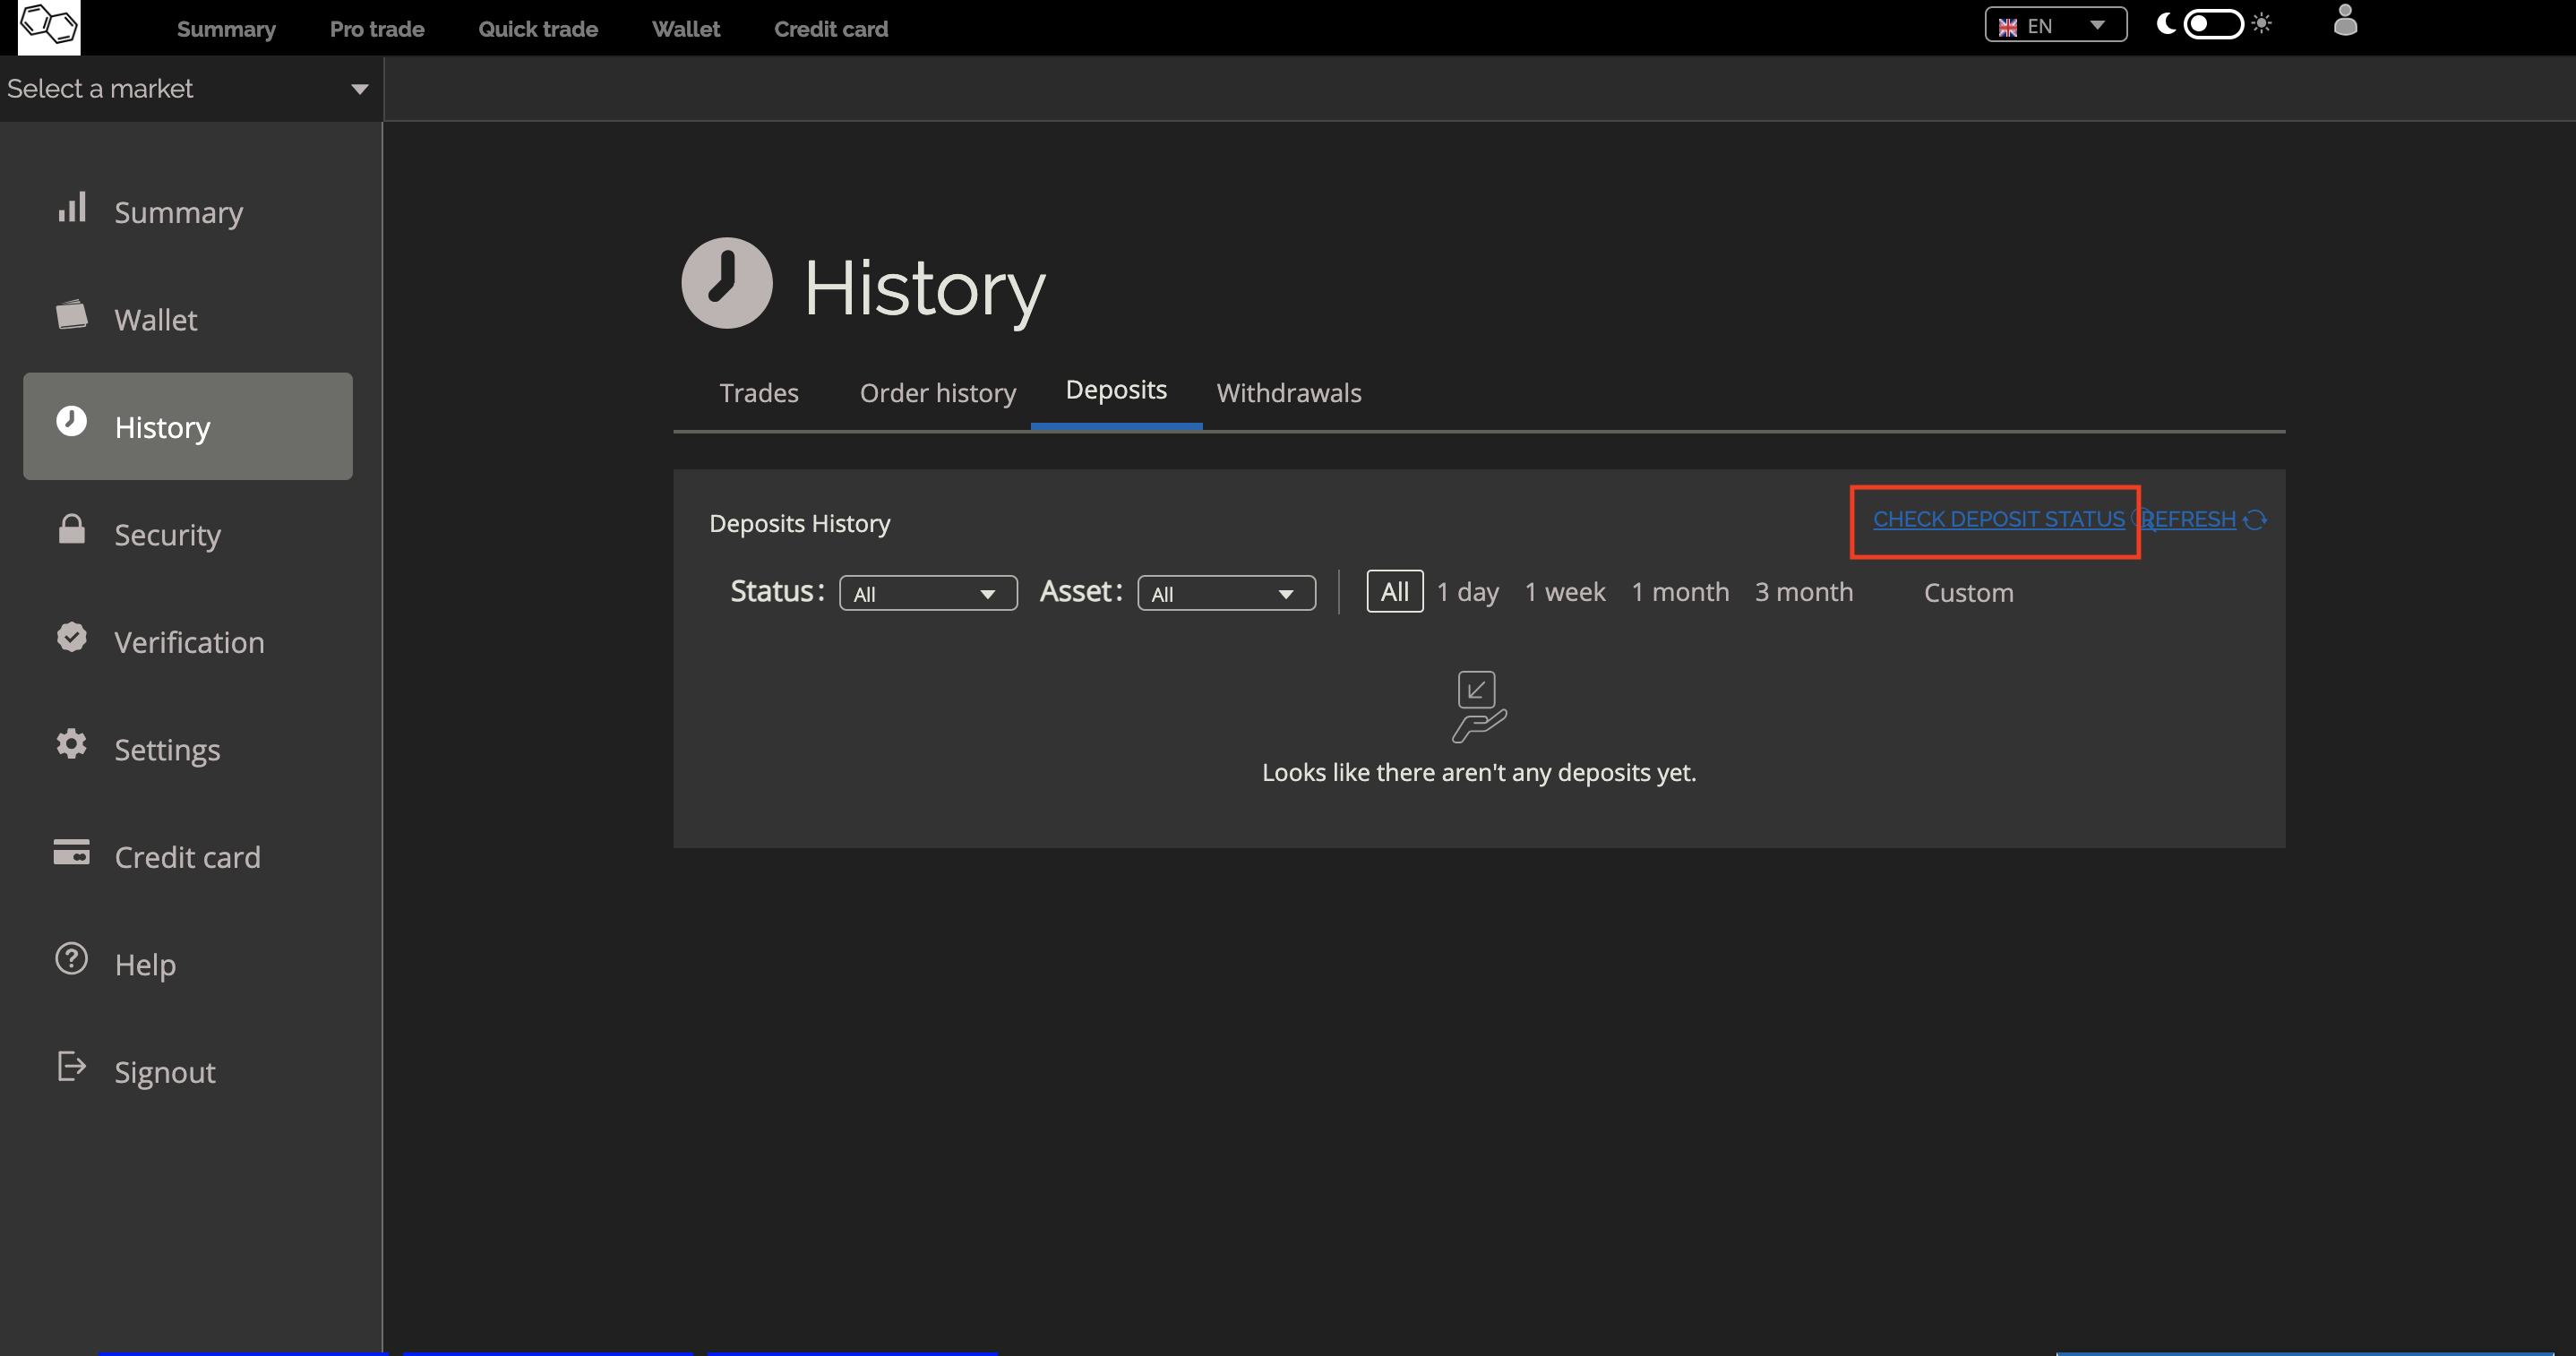Screen dimensions: 2576x1356
Task: Switch to the Order history tab
Action: click(x=937, y=393)
